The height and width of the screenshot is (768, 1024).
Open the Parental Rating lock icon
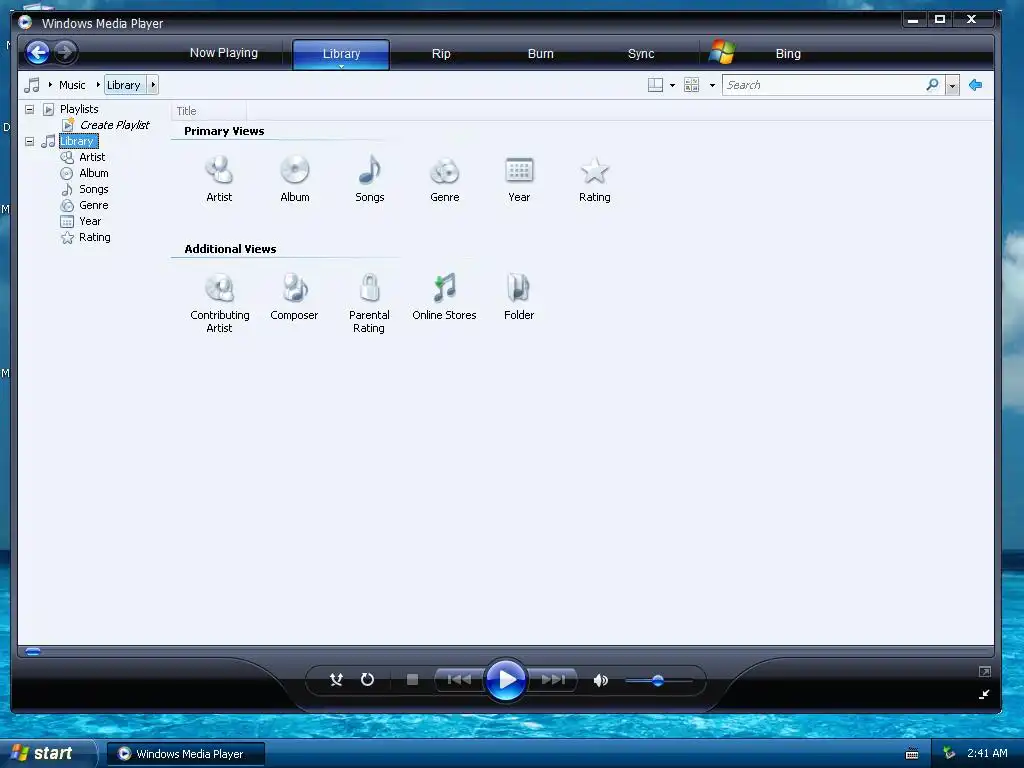370,288
